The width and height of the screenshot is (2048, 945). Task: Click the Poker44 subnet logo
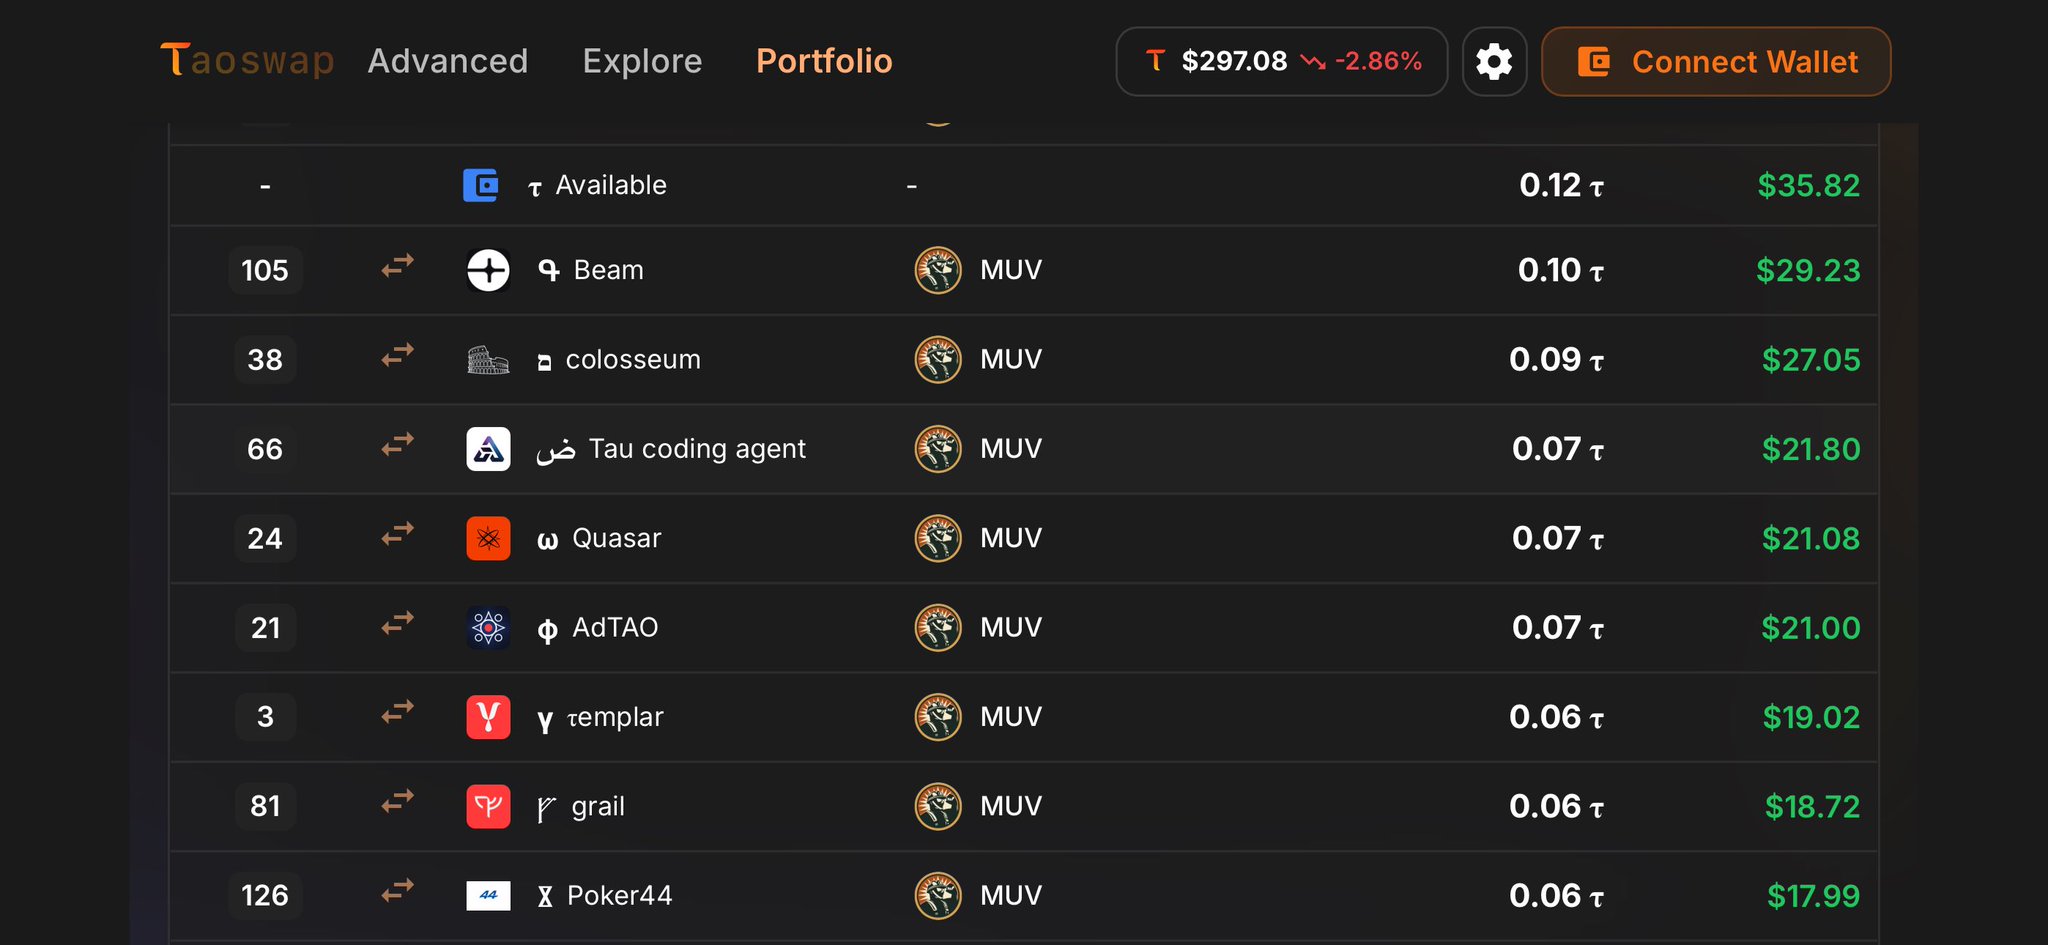click(x=488, y=896)
